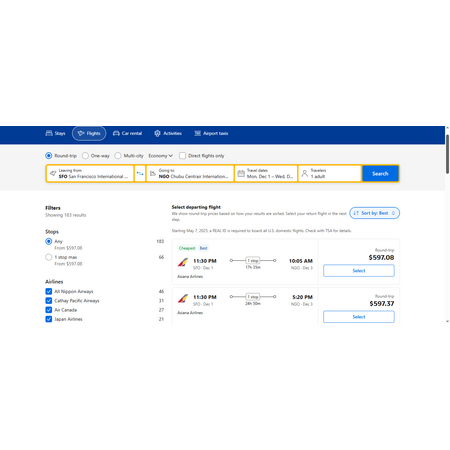Switch to Car rental tab
Screen dimensions: 450x450
click(127, 133)
